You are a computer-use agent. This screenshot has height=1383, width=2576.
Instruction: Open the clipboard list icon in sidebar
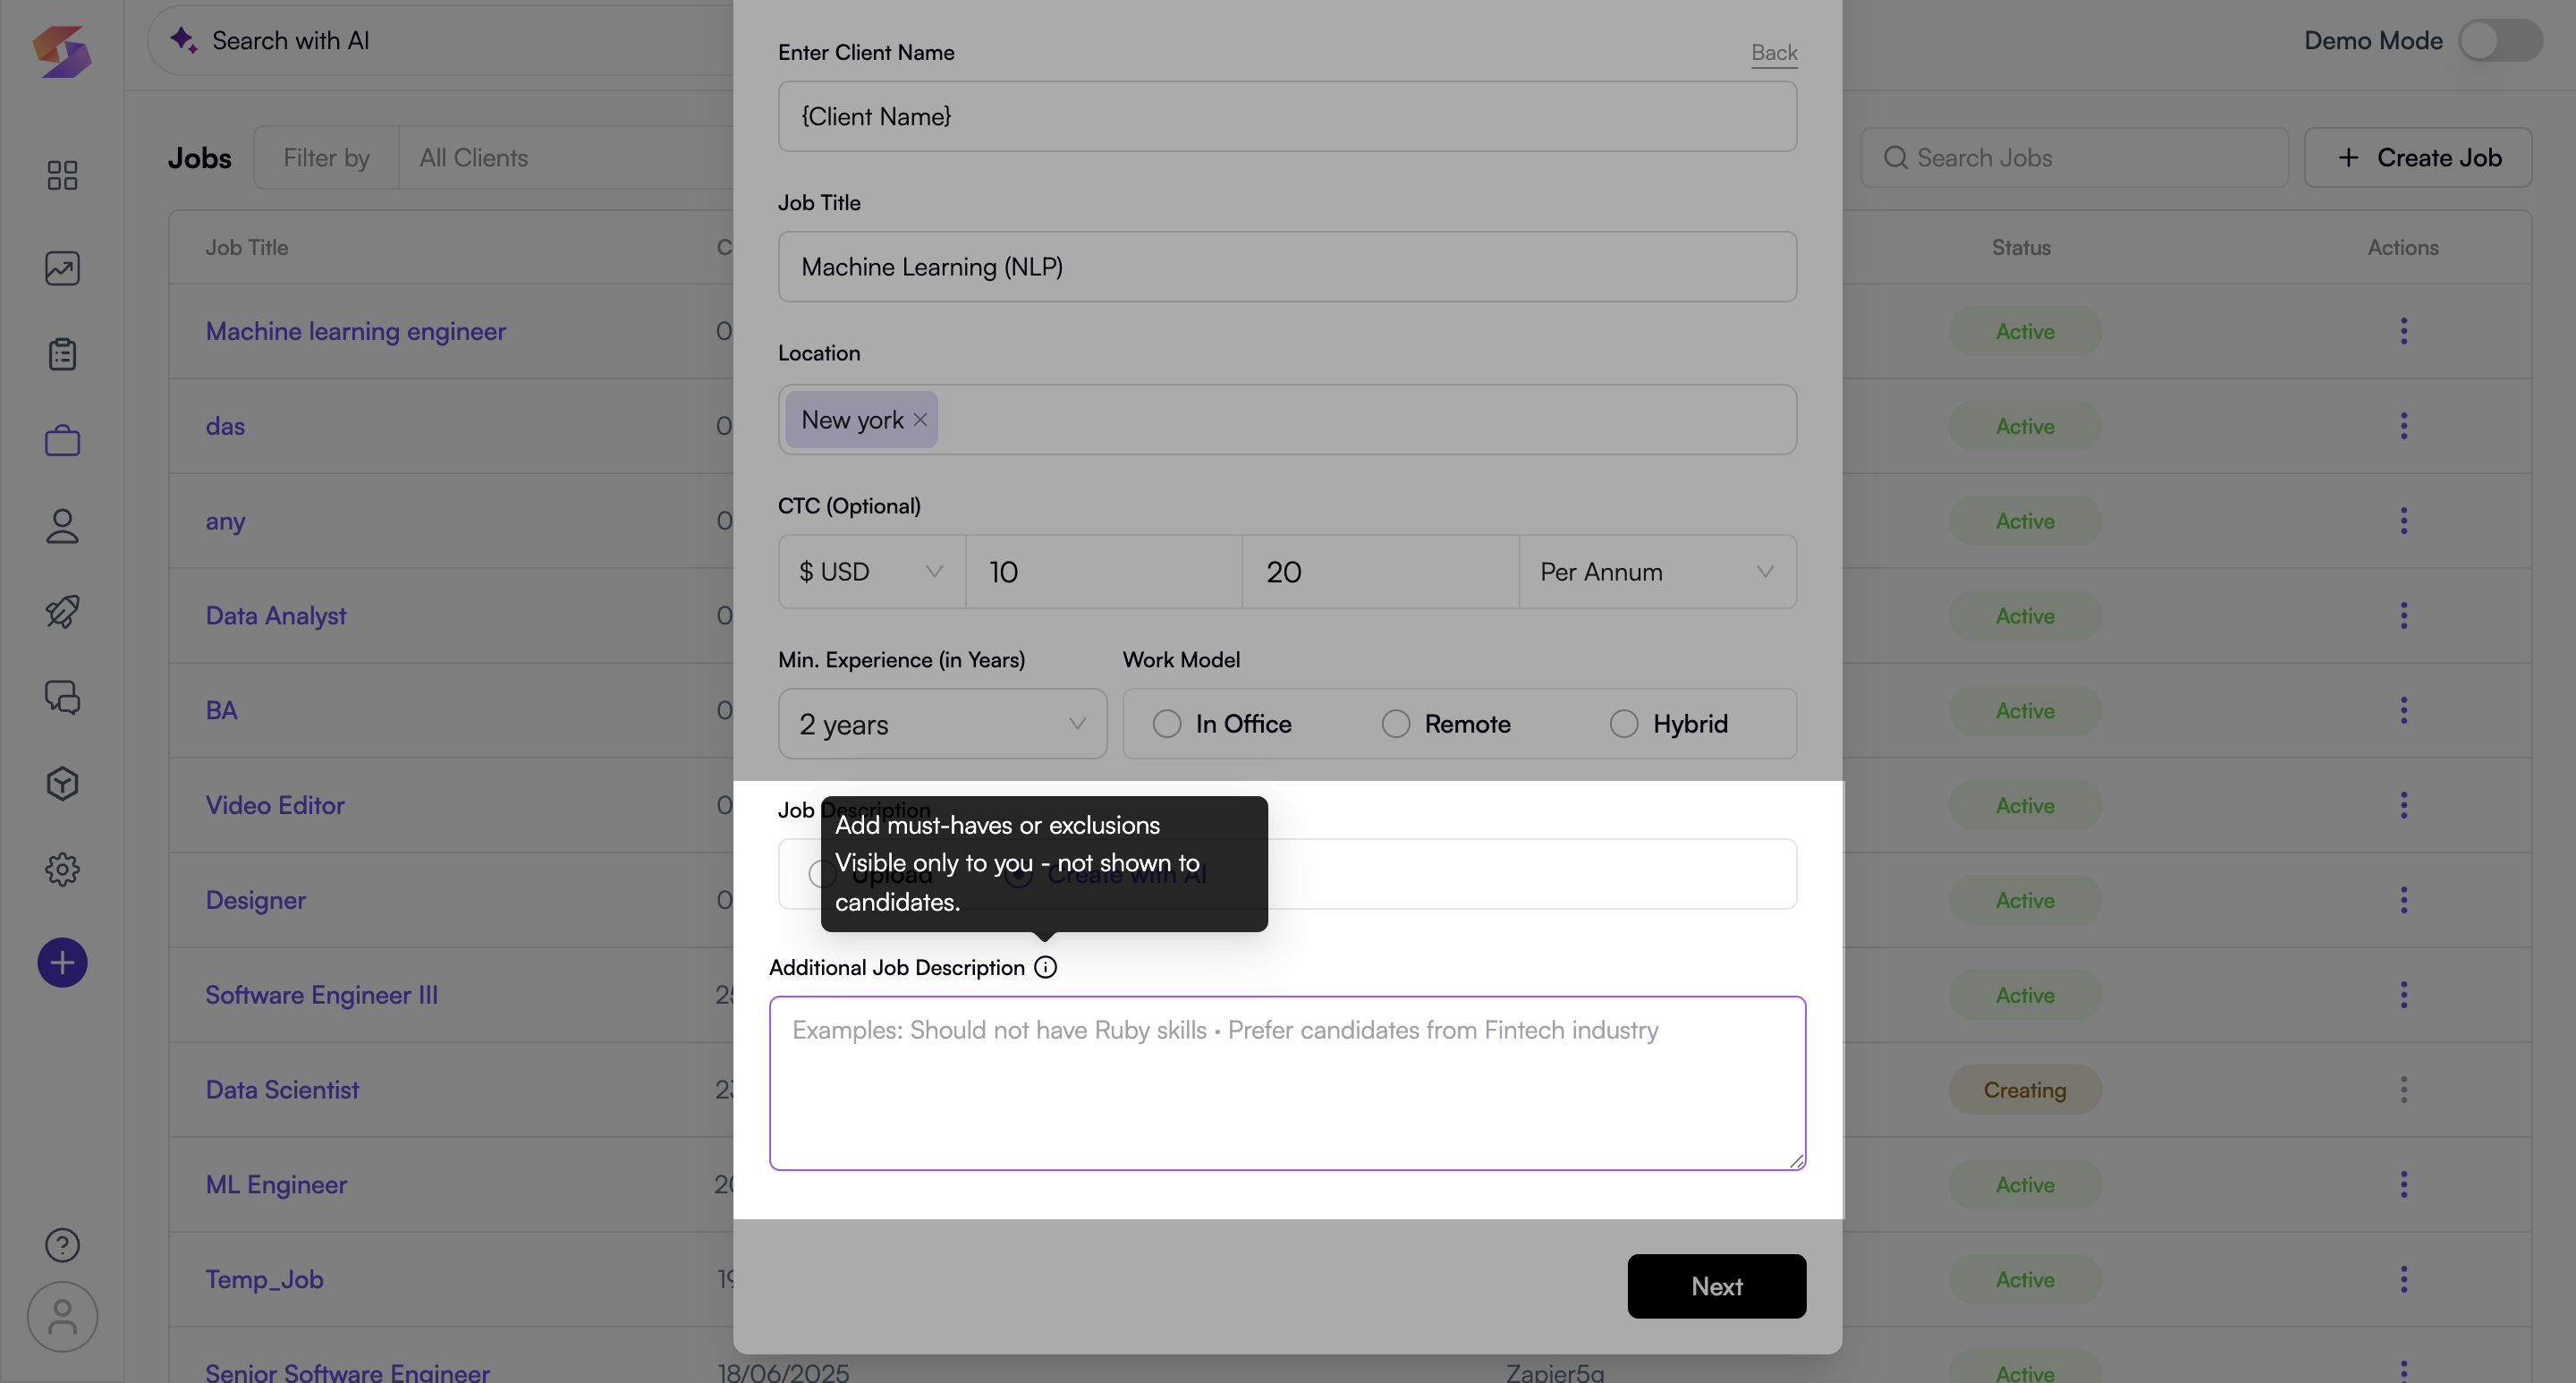tap(62, 353)
